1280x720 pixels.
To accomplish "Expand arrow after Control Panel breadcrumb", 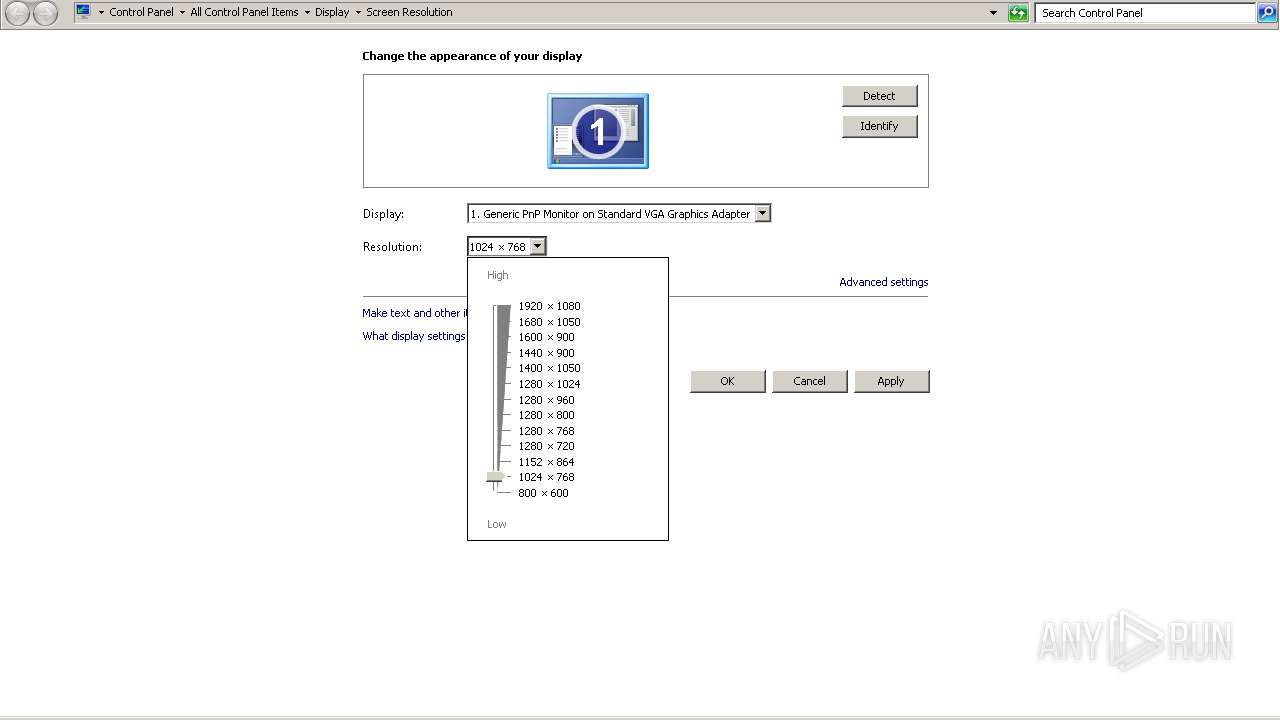I will [182, 13].
